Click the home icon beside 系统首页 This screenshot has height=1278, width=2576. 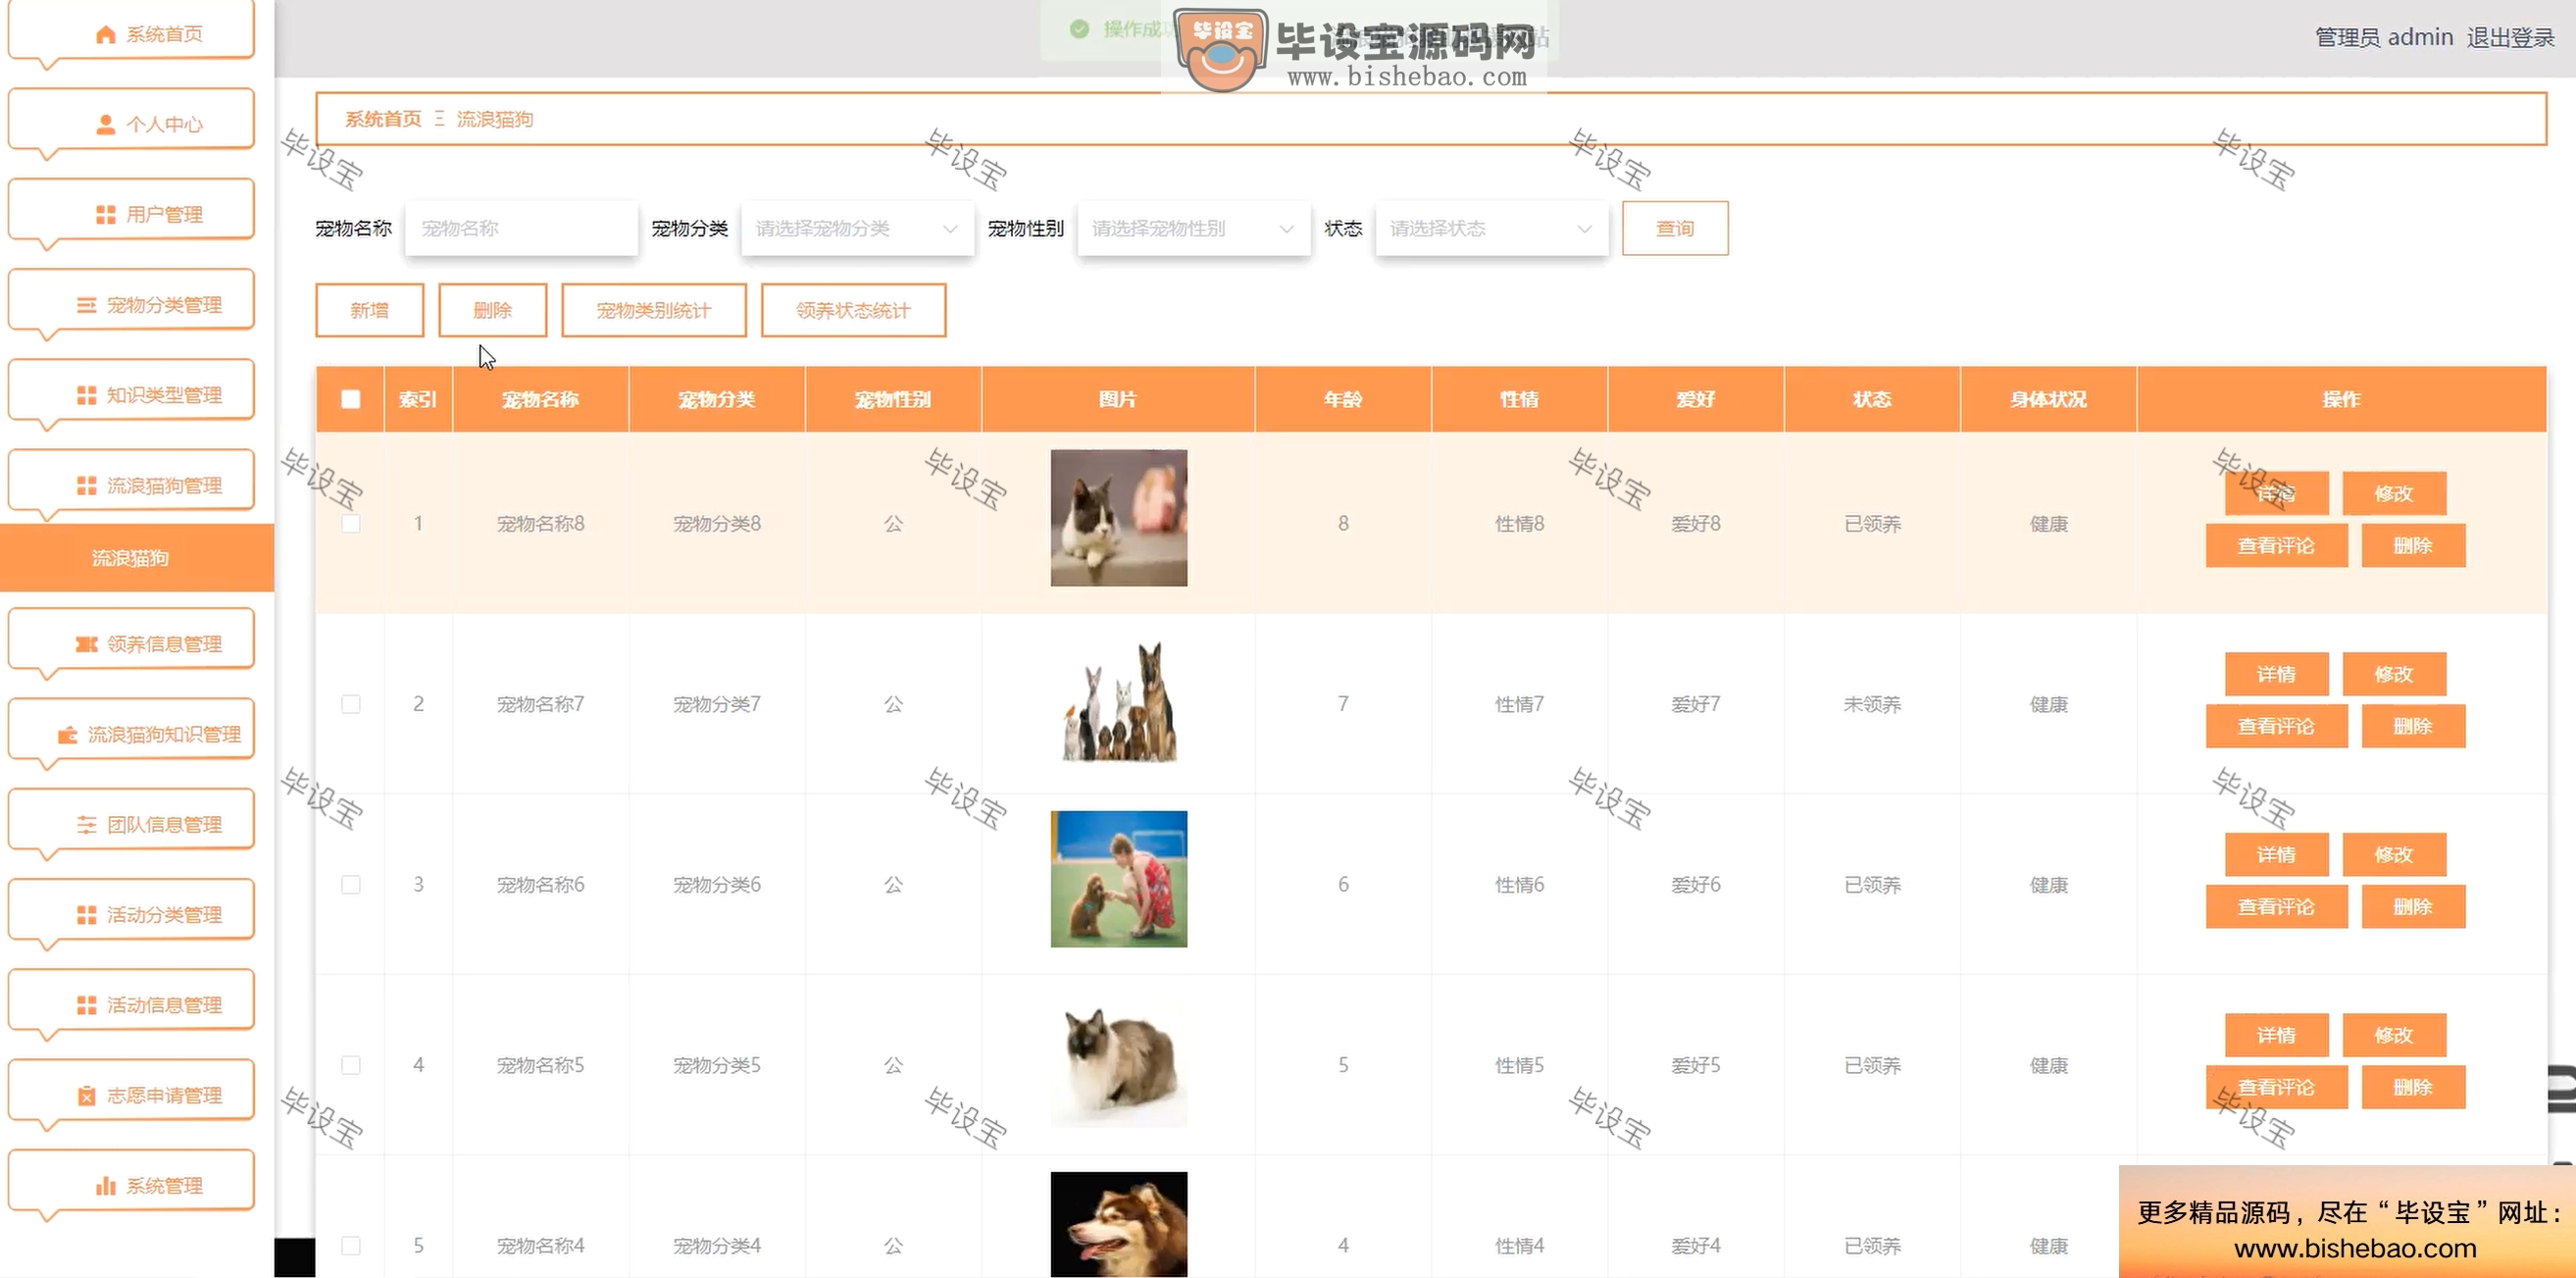click(105, 35)
